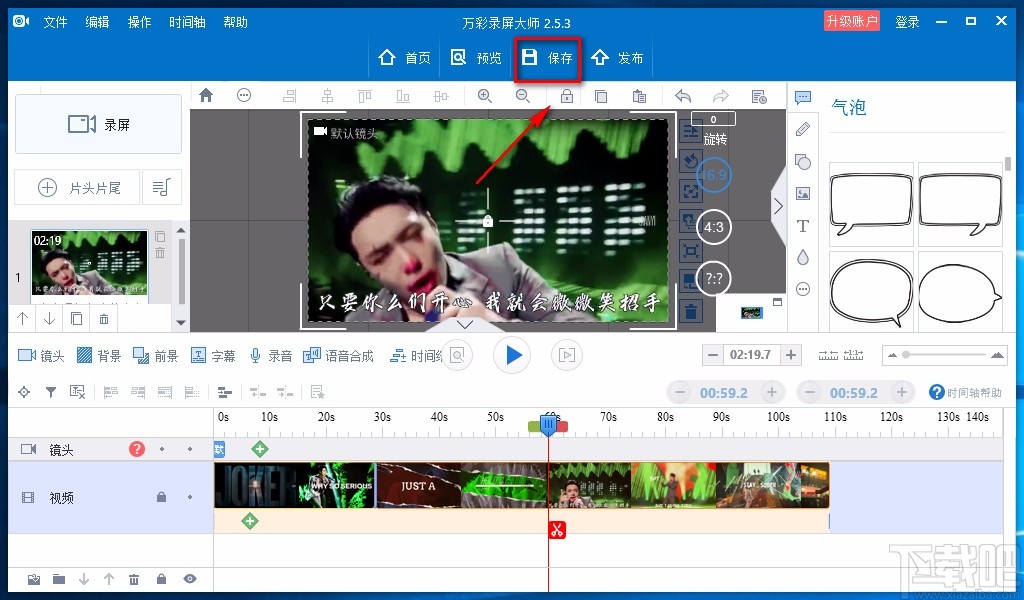
Task: Save project with 保存 button
Action: pos(547,58)
